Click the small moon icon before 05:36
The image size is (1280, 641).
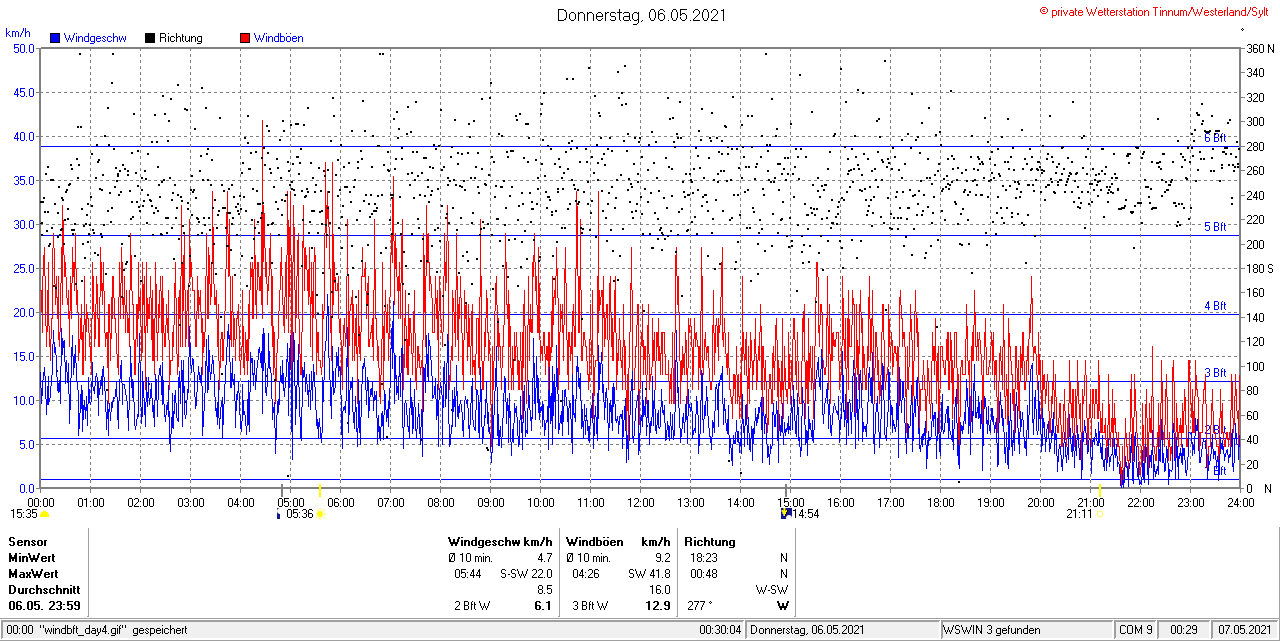pyautogui.click(x=278, y=514)
